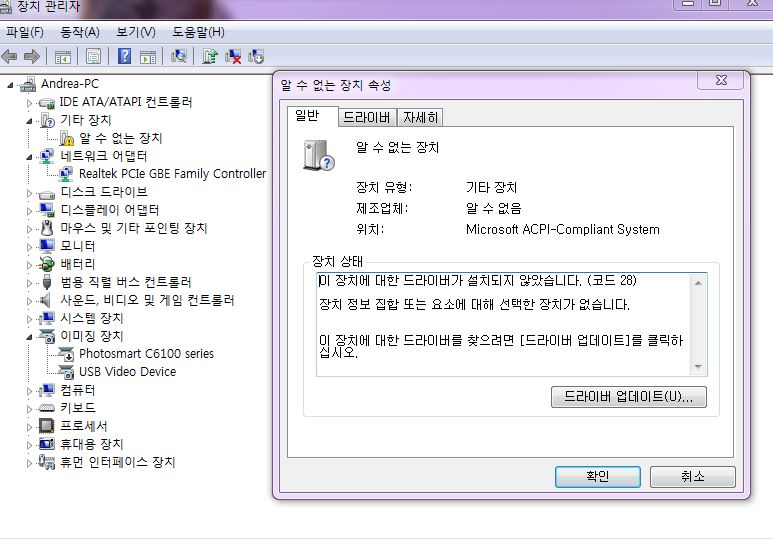The image size is (773, 540).
Task: Select USB Video Device icon
Action: (66, 372)
